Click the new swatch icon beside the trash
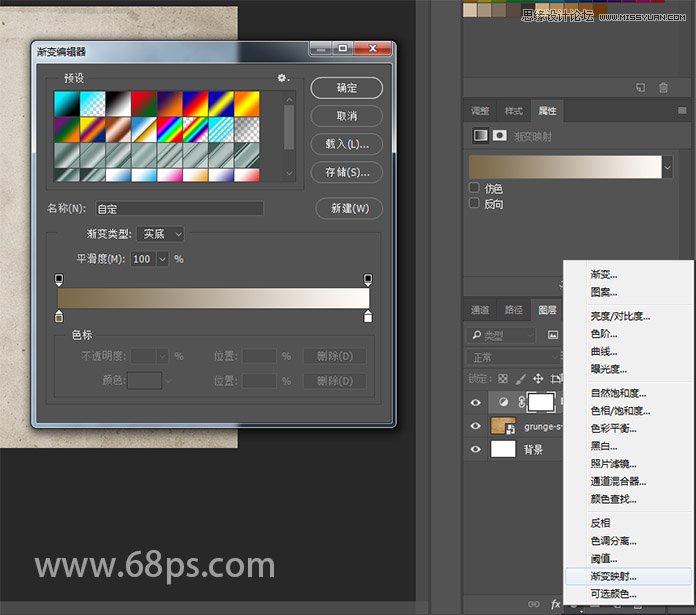This screenshot has height=615, width=696. pyautogui.click(x=640, y=88)
